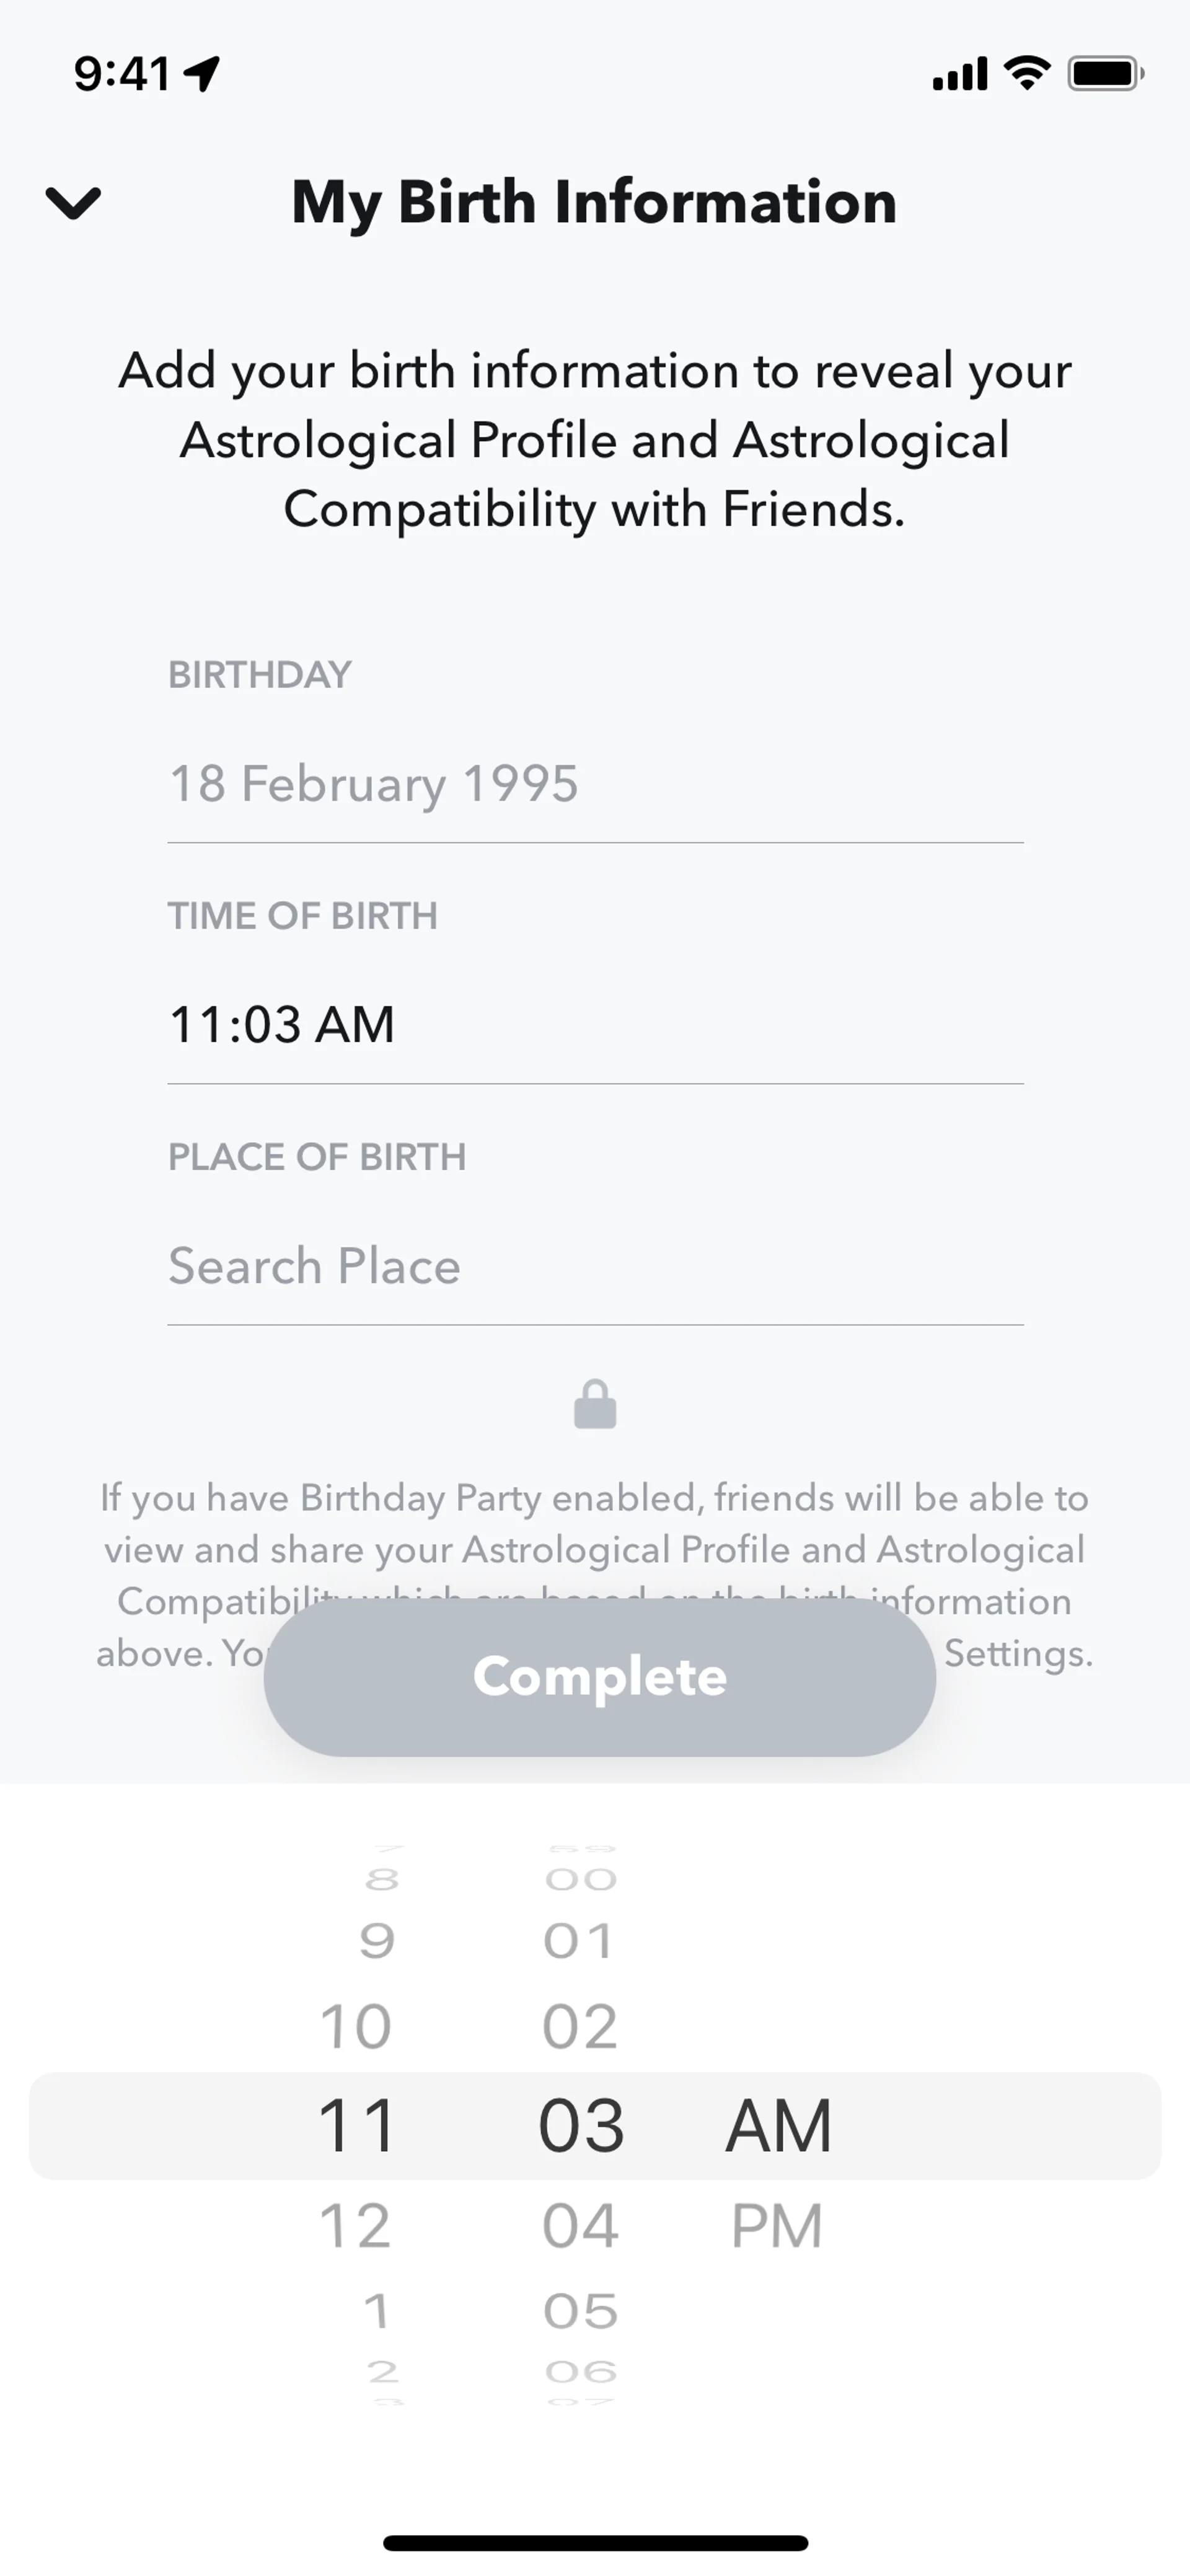Pick minute 02 in the picker wheel
Screen dimensions: 1190x2576
pos(580,2027)
